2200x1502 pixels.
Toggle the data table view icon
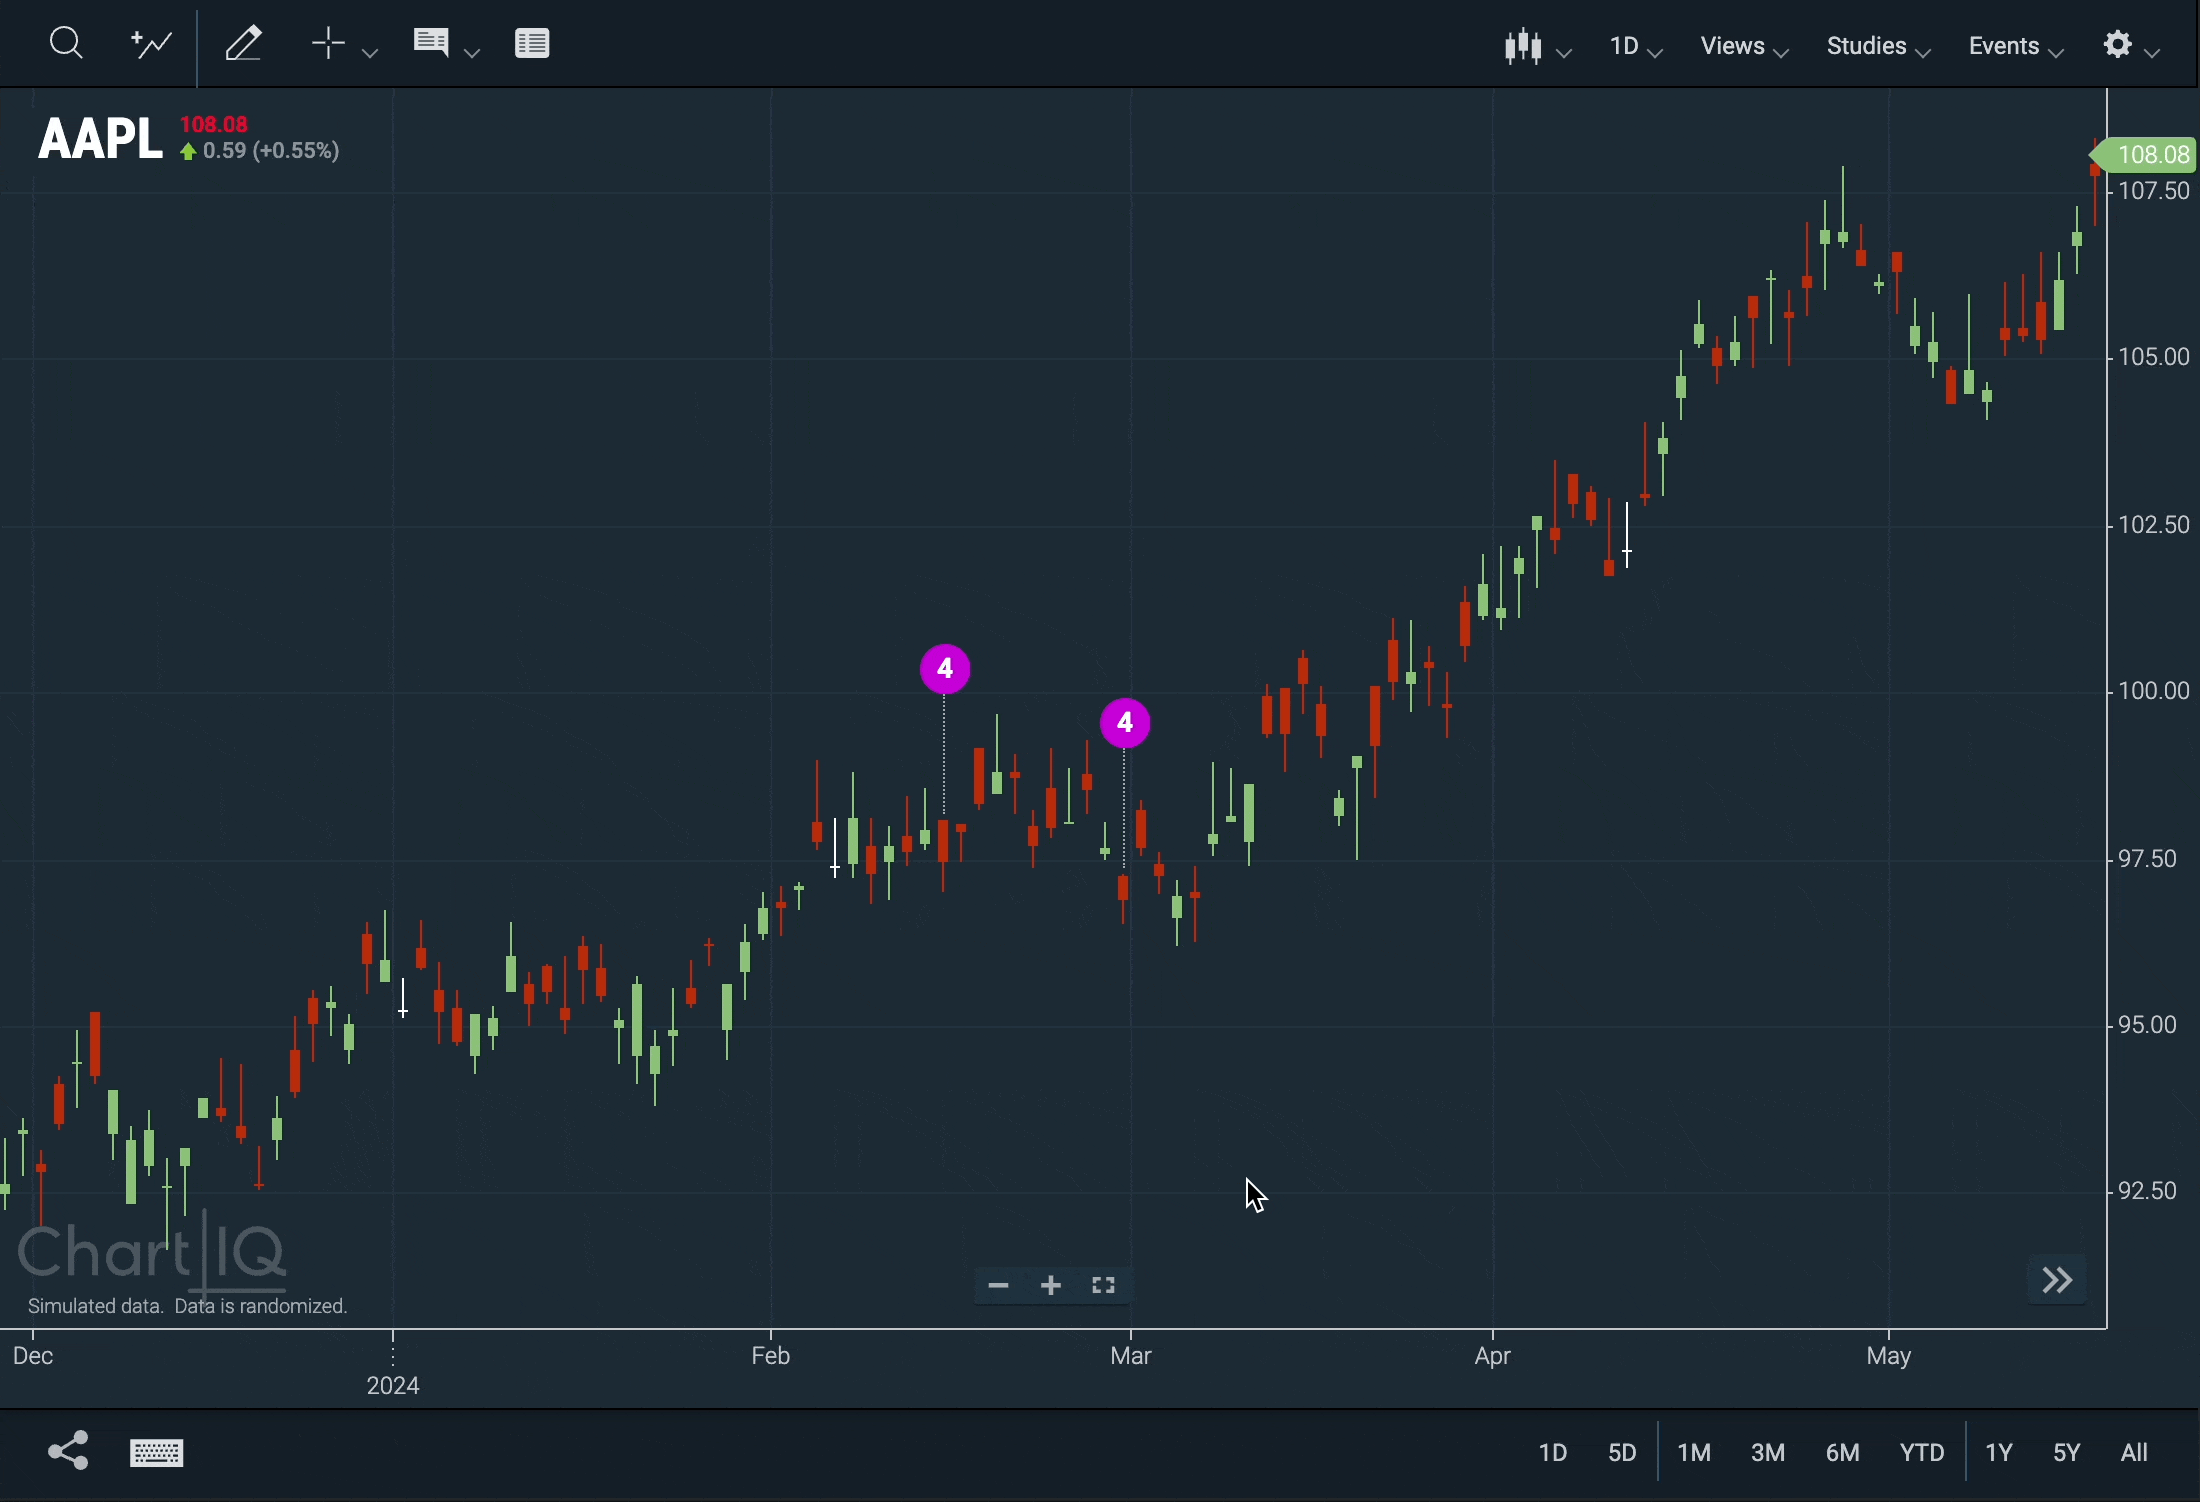pos(533,43)
